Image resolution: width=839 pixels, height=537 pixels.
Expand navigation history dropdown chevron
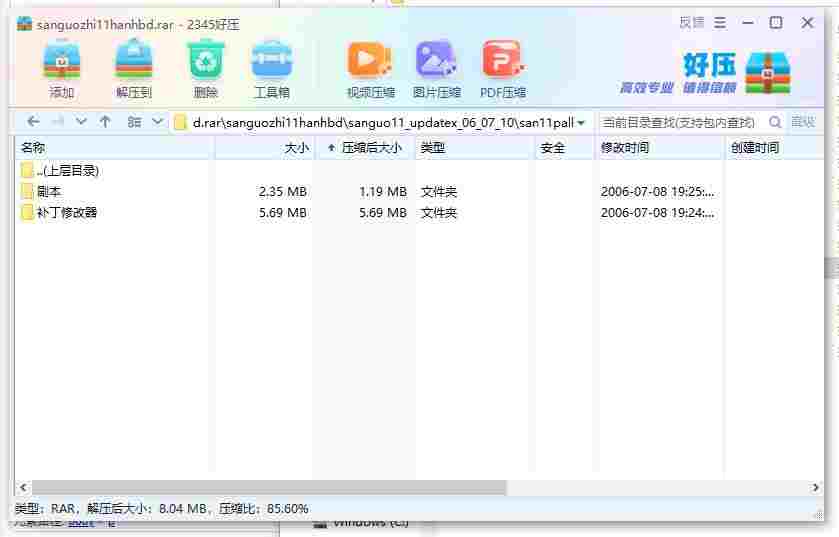coord(81,122)
